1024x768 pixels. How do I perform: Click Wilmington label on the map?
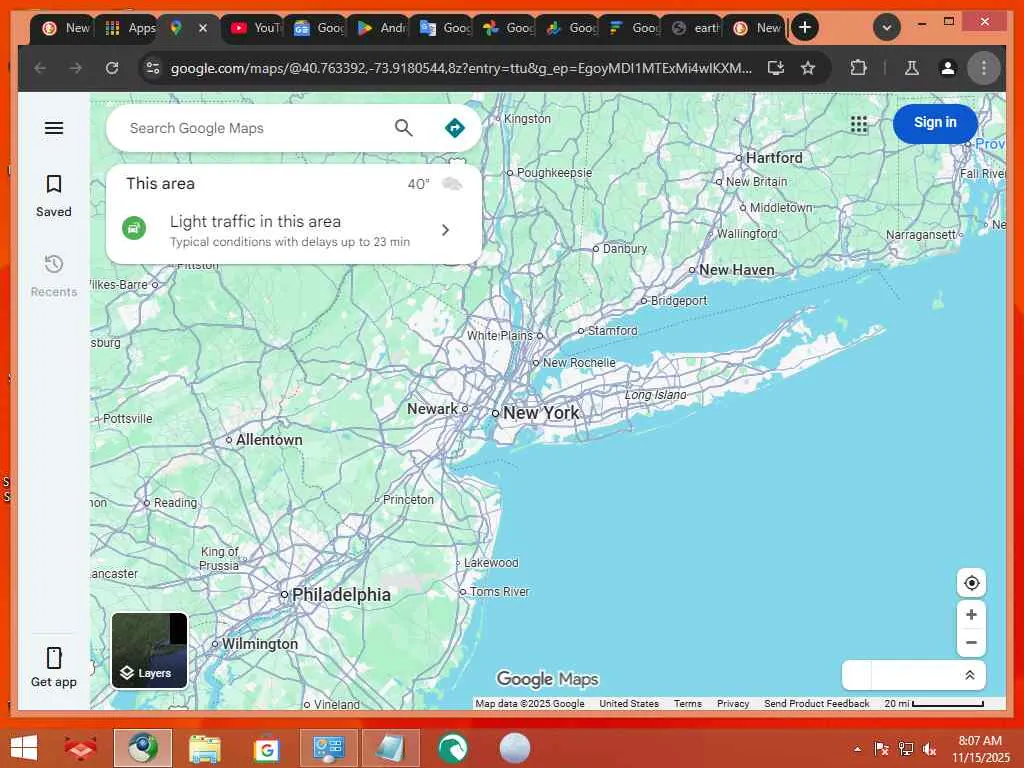click(259, 644)
